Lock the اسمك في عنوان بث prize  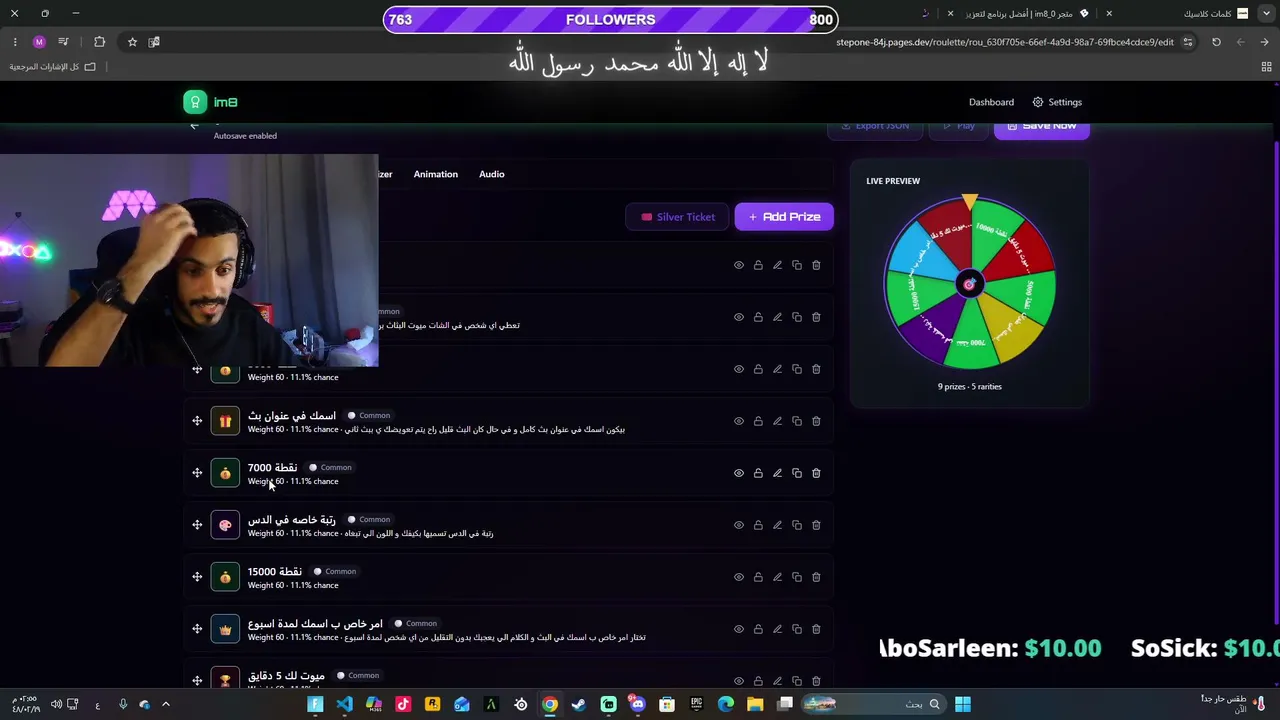pyautogui.click(x=758, y=421)
